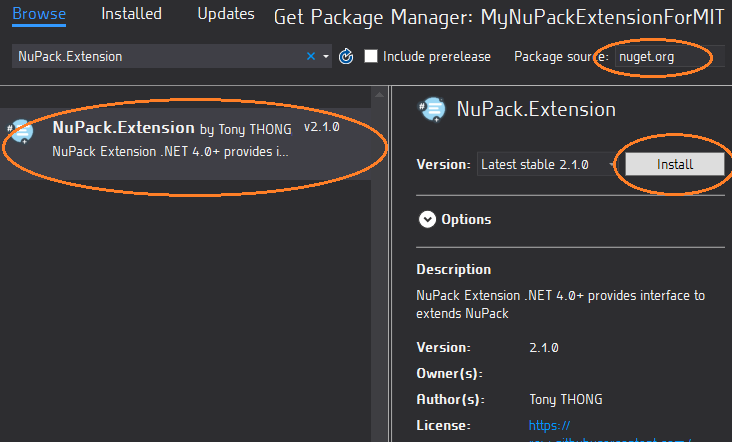
Task: Click the NuPack.Extension title in details pane
Action: tap(536, 109)
